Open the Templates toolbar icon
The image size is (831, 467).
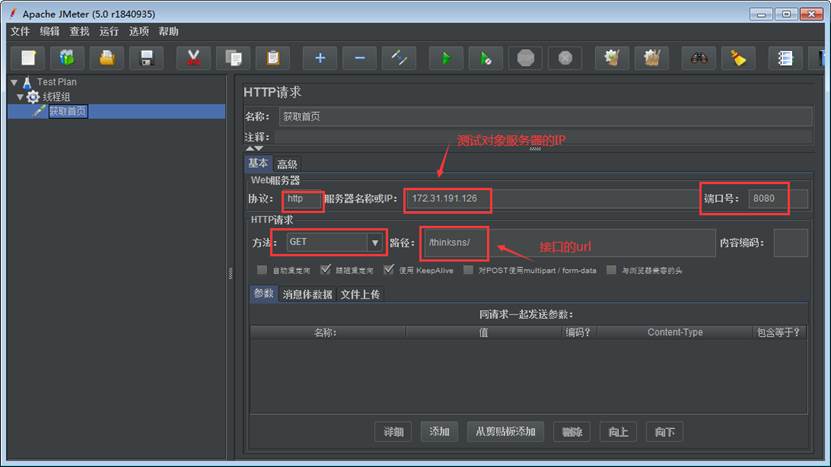[x=67, y=58]
